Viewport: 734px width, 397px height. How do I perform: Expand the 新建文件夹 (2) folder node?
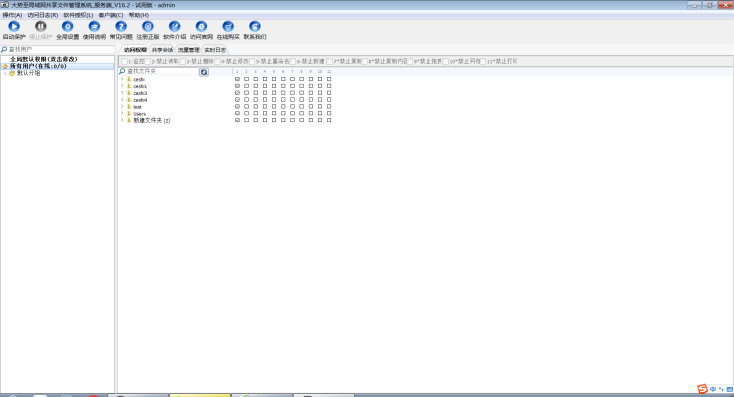122,120
